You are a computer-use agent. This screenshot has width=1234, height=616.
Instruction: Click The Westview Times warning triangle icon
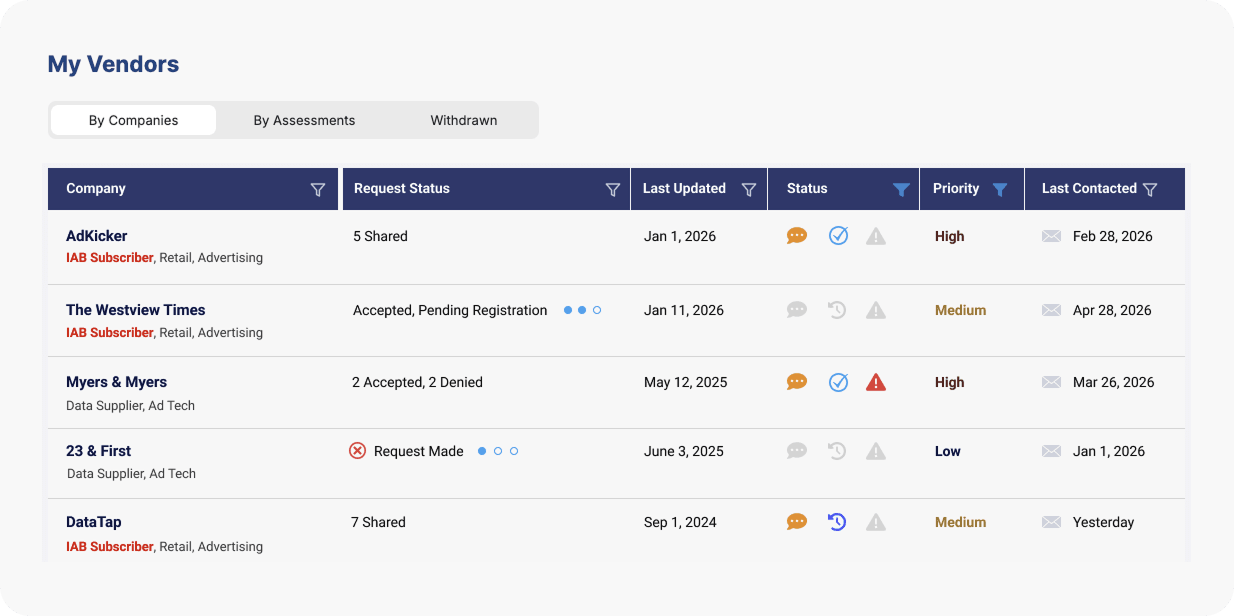tap(876, 311)
